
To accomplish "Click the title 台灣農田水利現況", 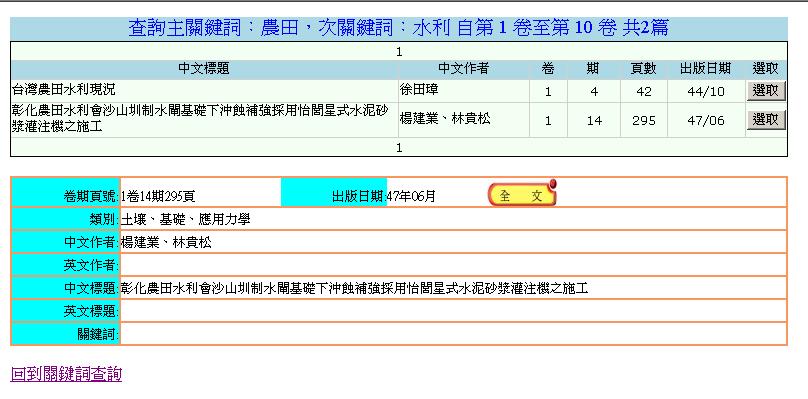I will pos(63,90).
